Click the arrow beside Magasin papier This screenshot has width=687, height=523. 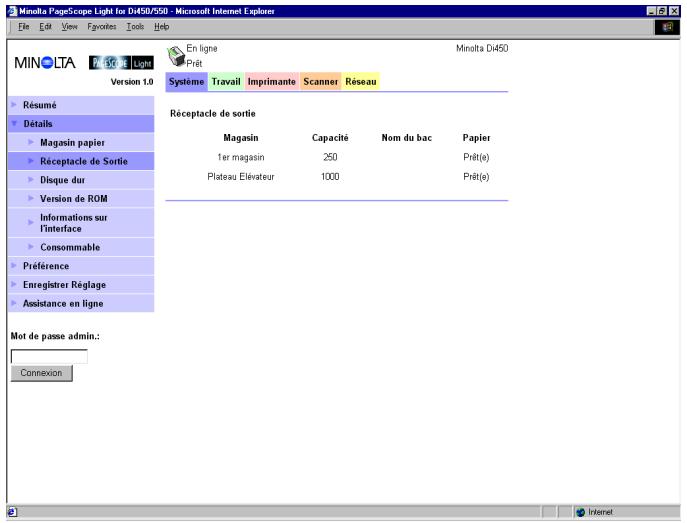(x=31, y=142)
